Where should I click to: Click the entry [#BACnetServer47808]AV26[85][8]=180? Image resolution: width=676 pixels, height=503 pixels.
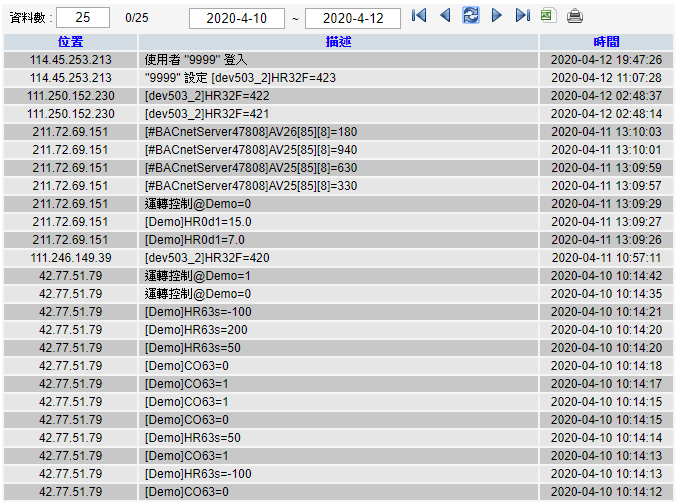pyautogui.click(x=338, y=132)
